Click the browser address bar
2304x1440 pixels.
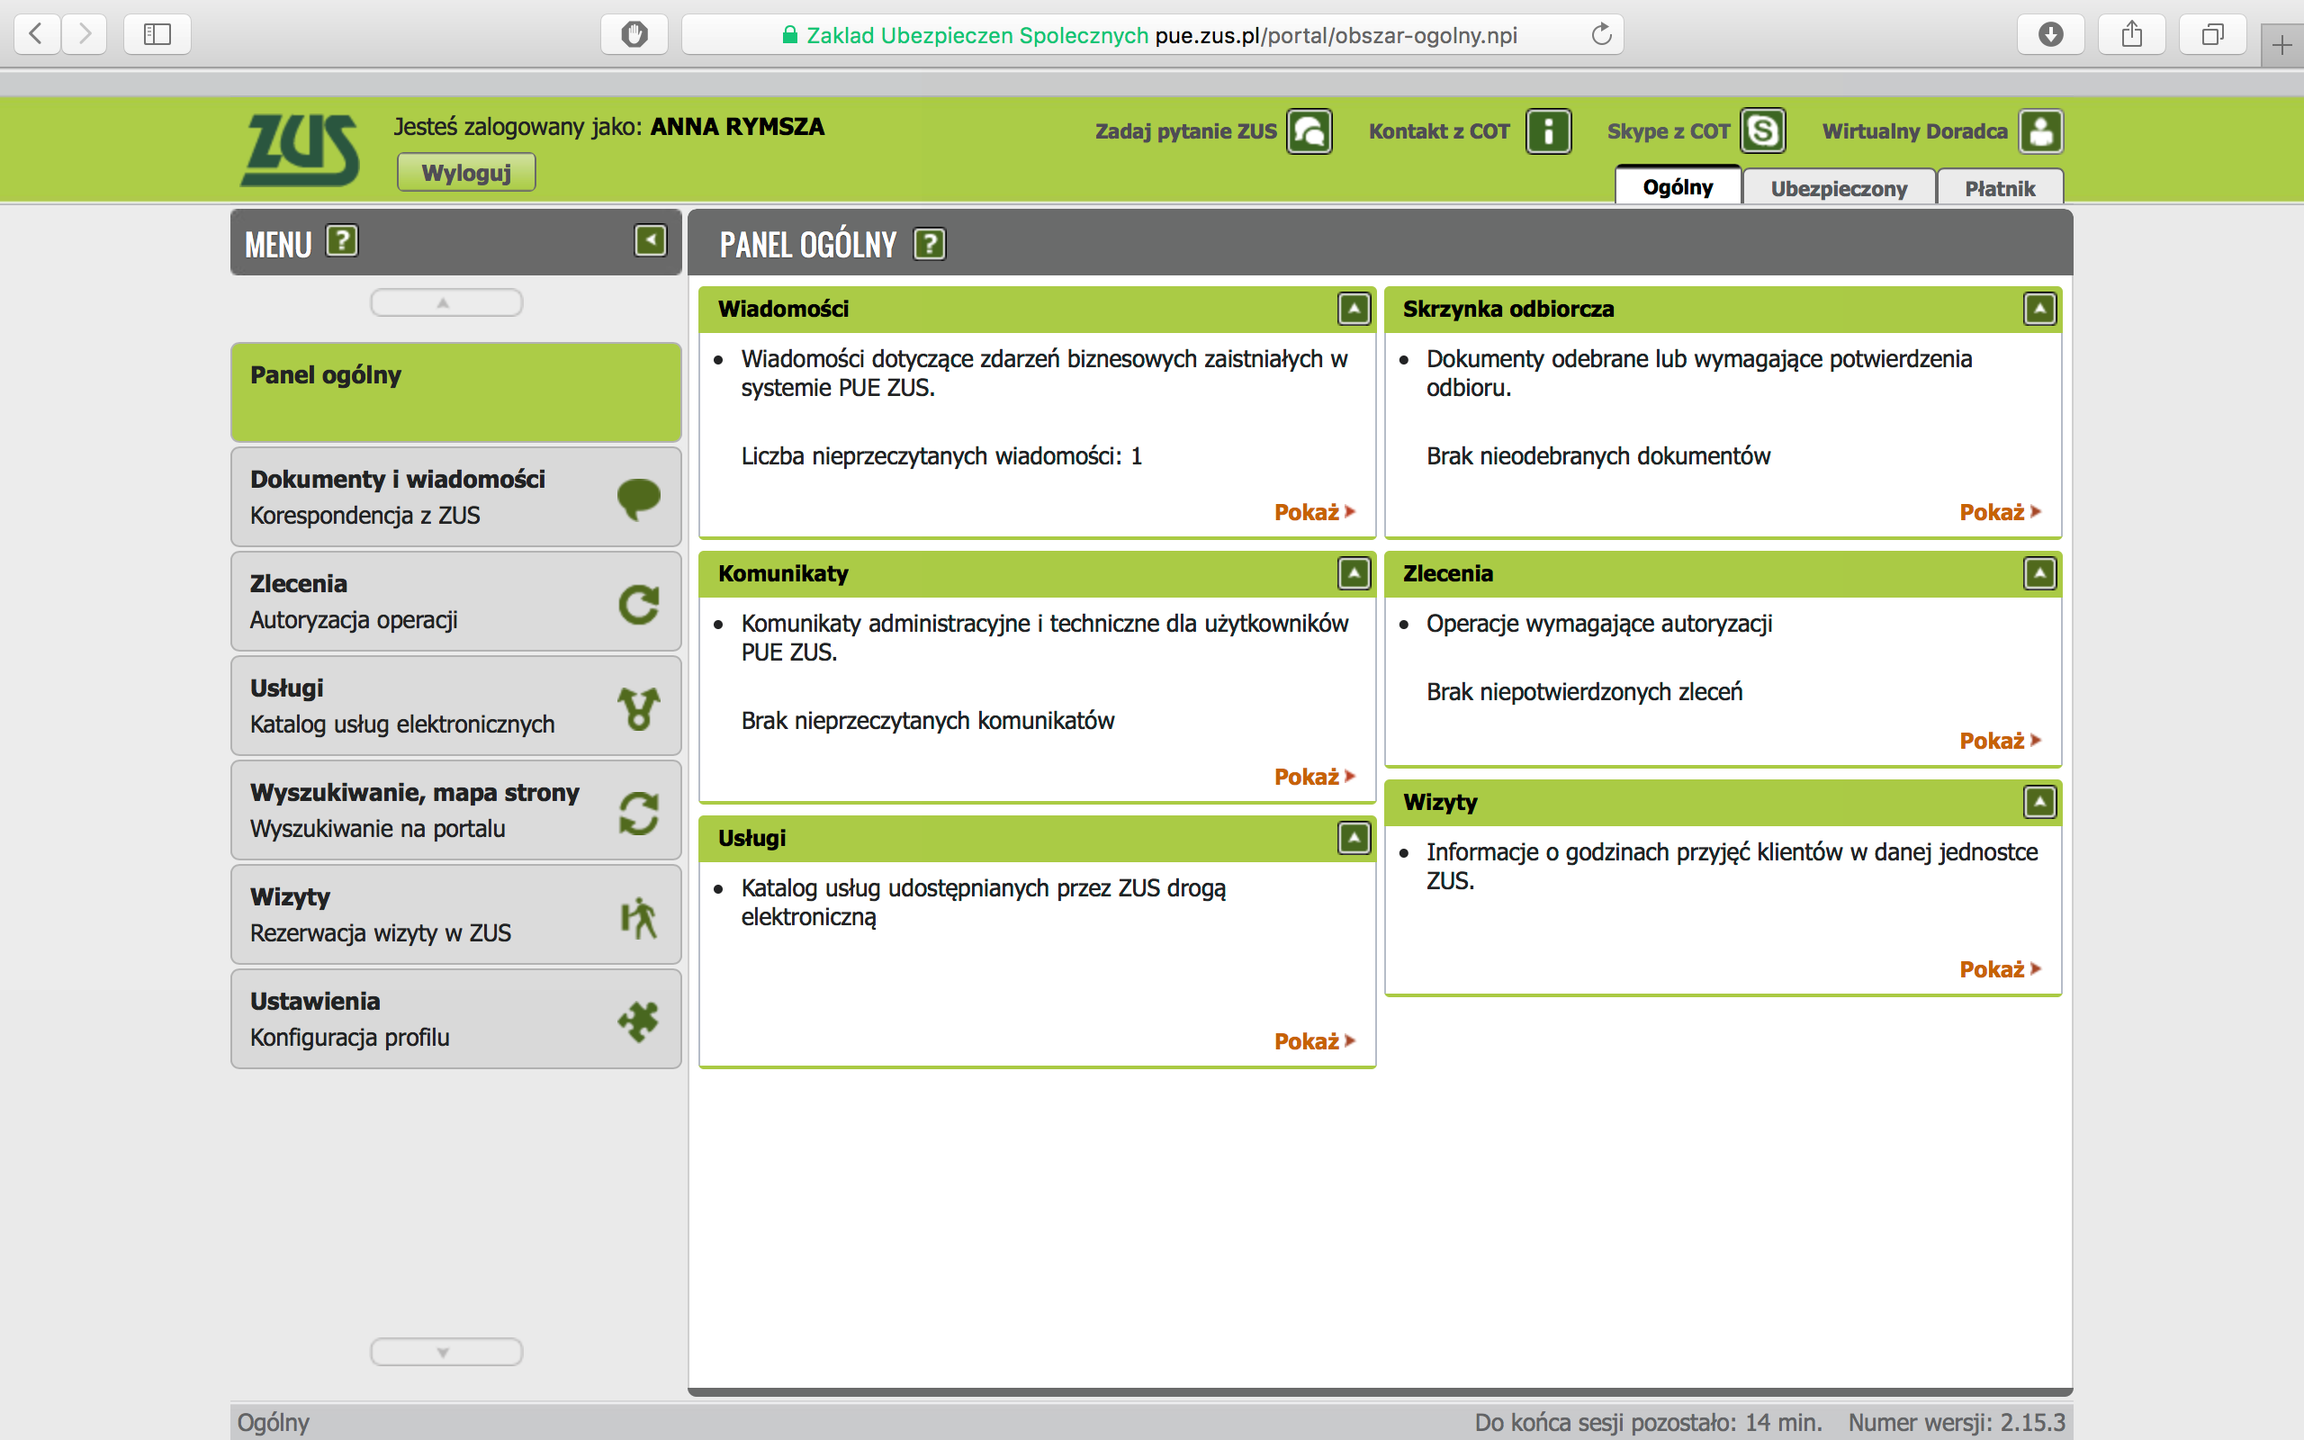pos(1152,35)
